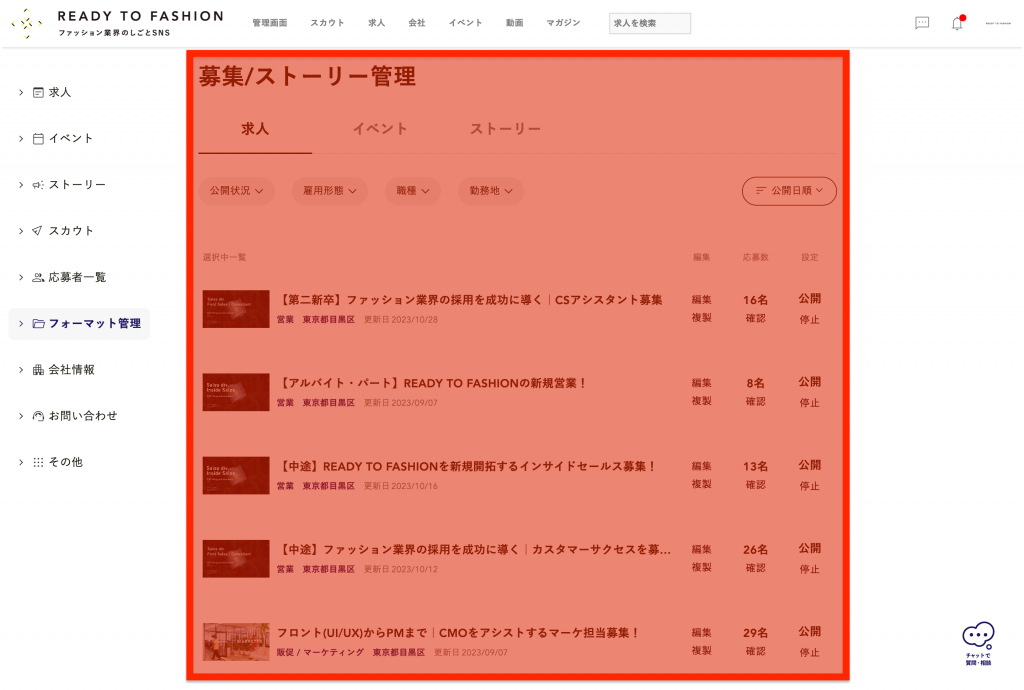Stop the CMO マーケ担当 job listing
Image resolution: width=1024 pixels, height=690 pixels.
[x=809, y=653]
